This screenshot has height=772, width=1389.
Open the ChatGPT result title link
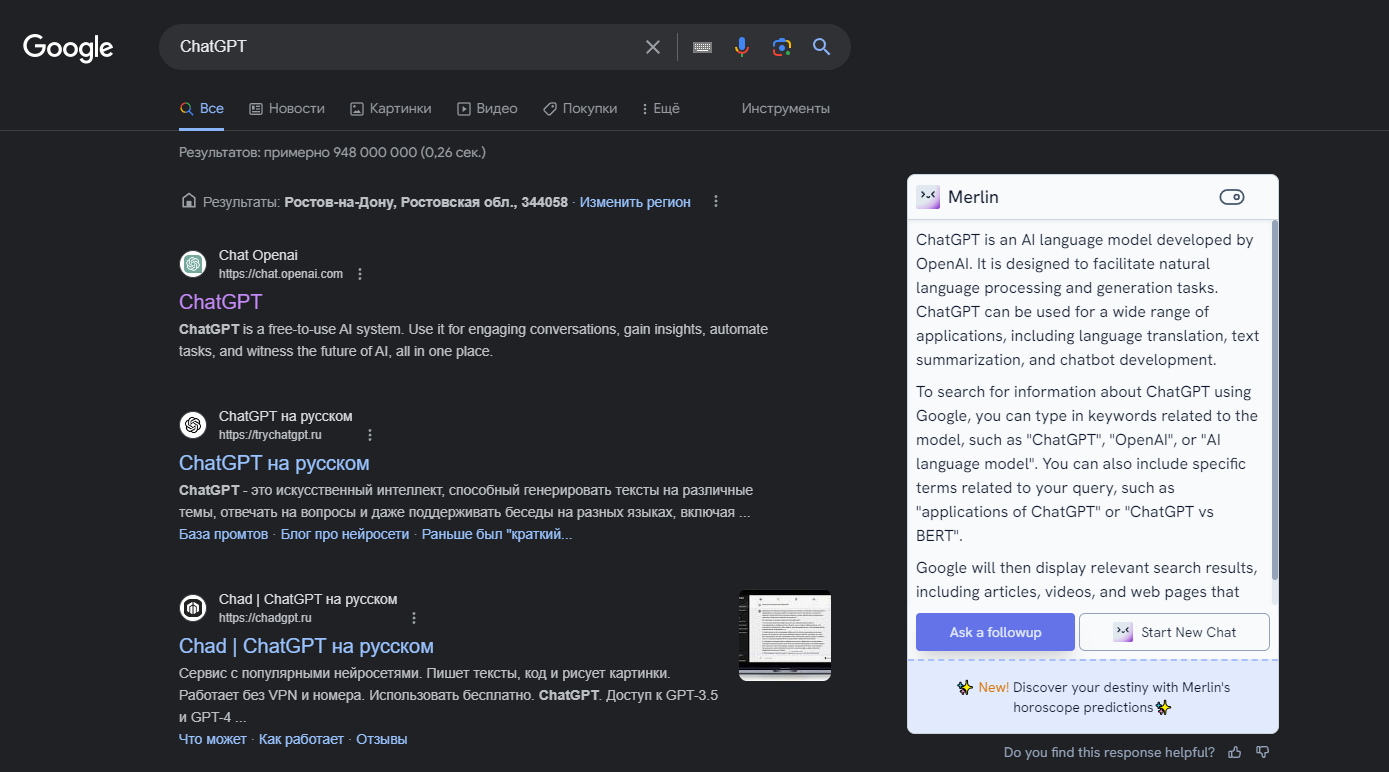(221, 302)
